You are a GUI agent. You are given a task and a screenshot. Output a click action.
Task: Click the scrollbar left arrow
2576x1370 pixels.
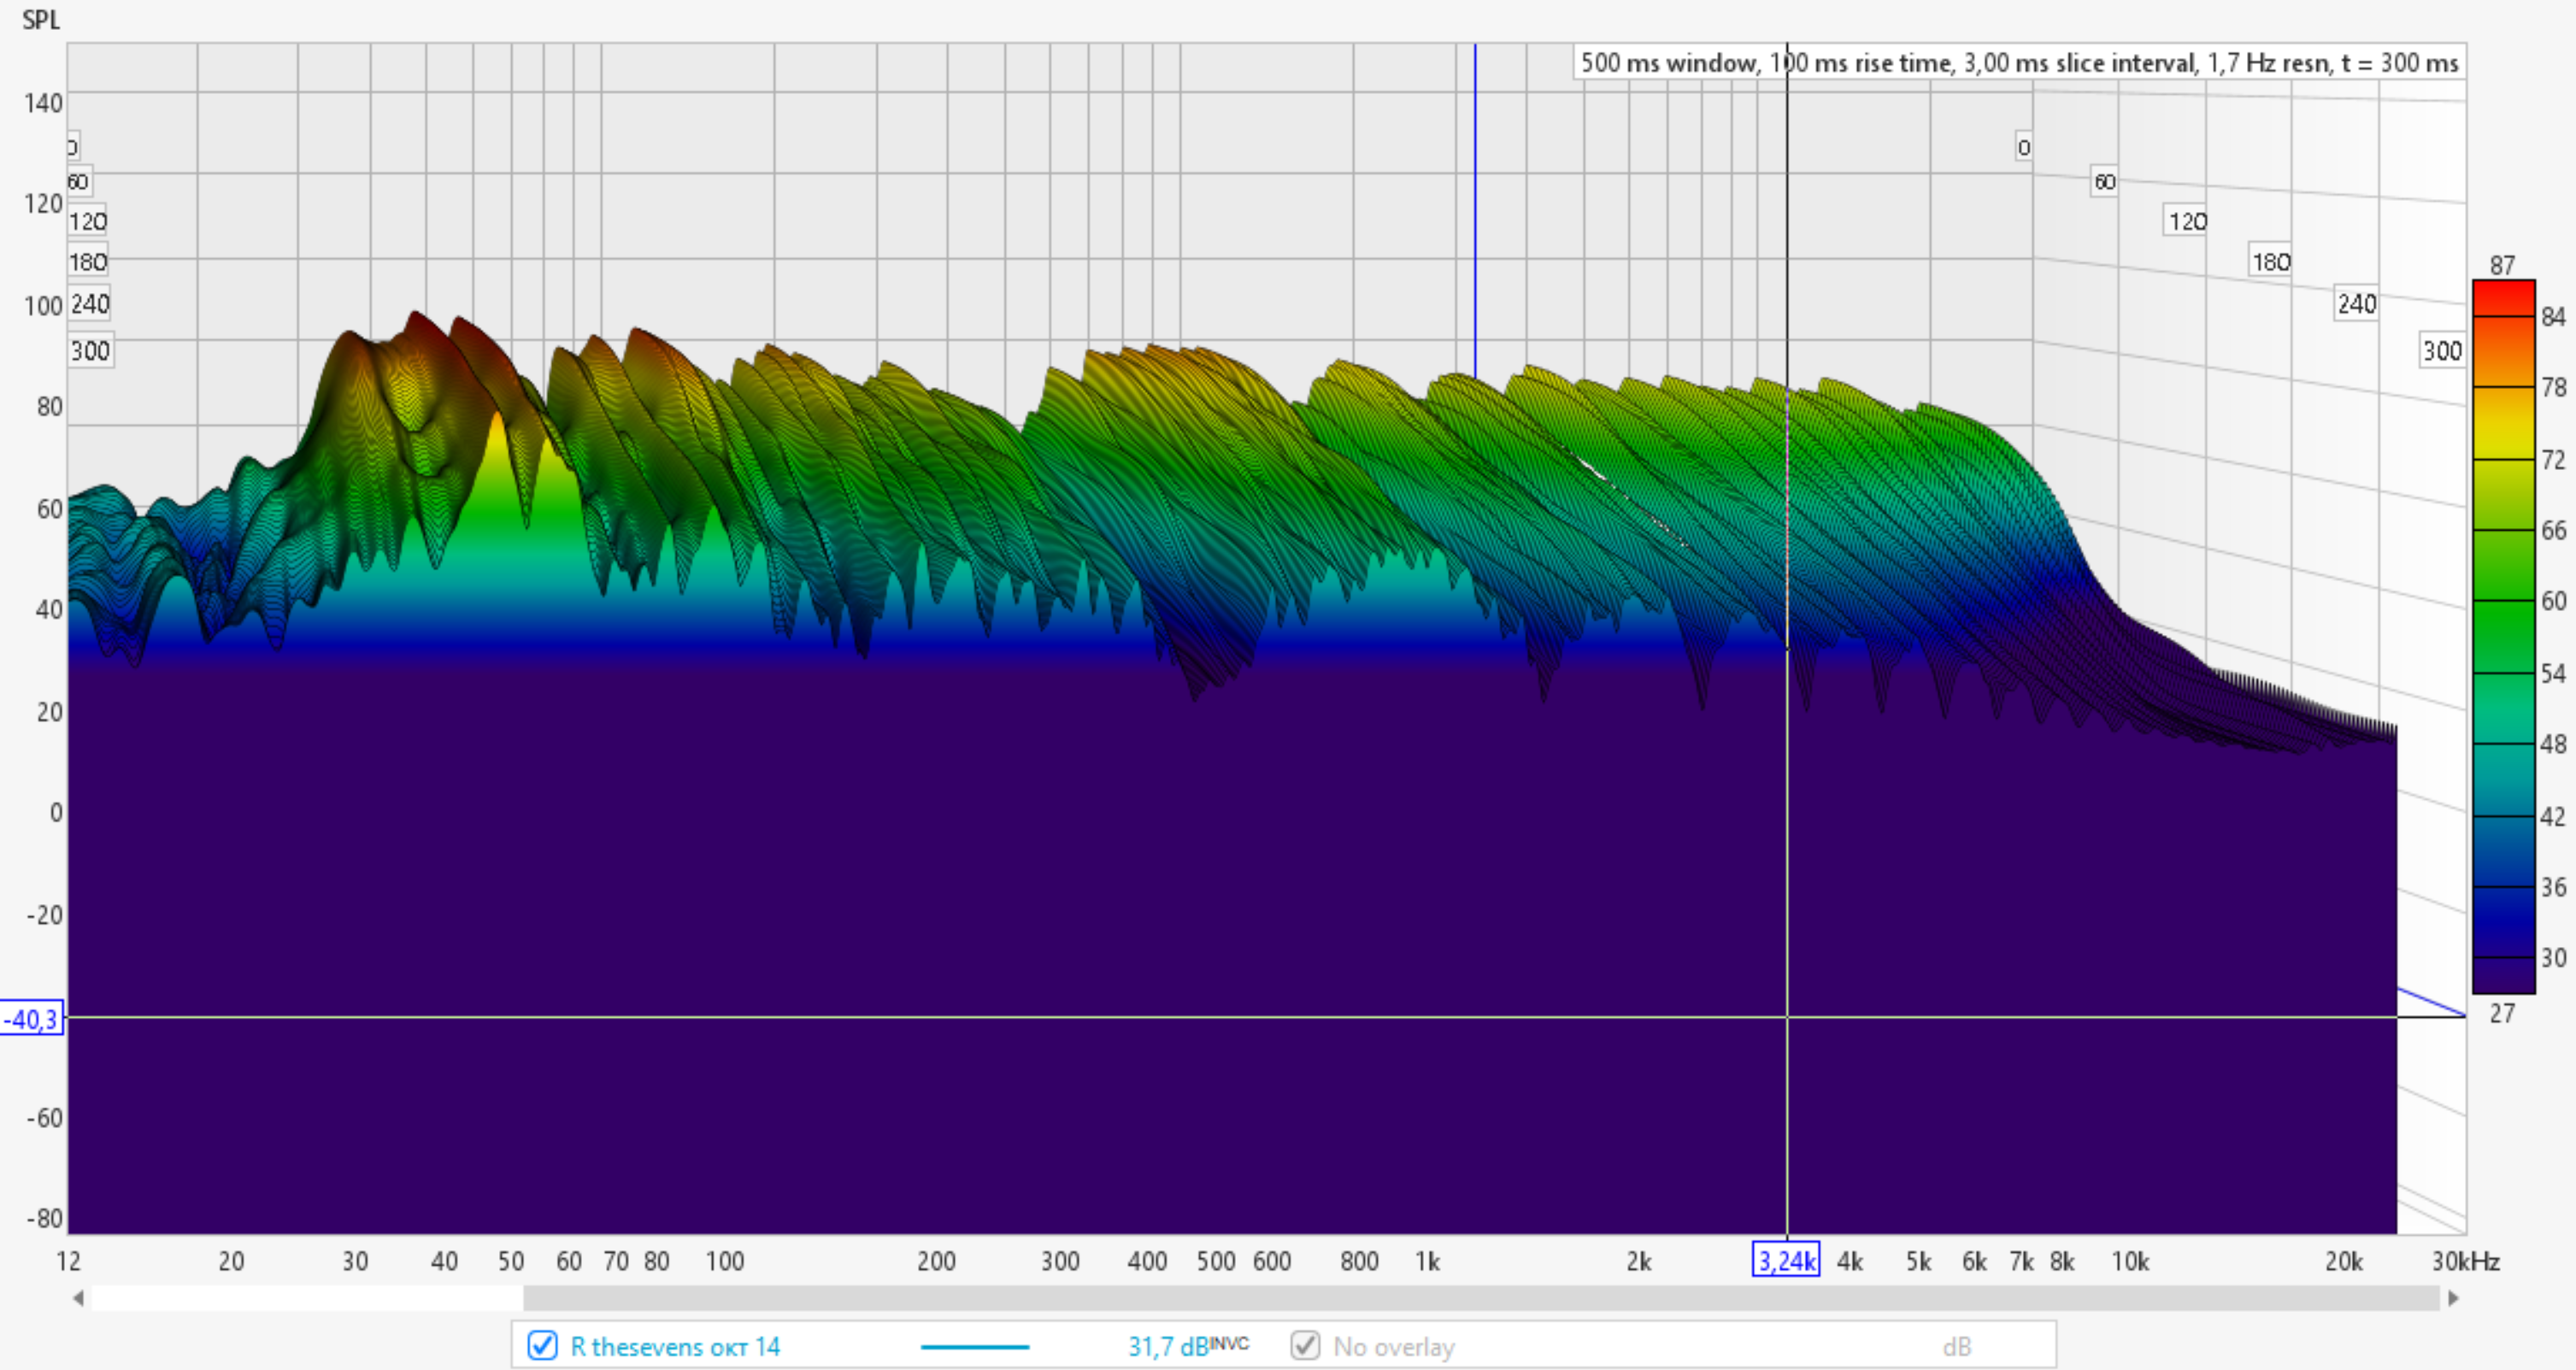coord(78,1298)
